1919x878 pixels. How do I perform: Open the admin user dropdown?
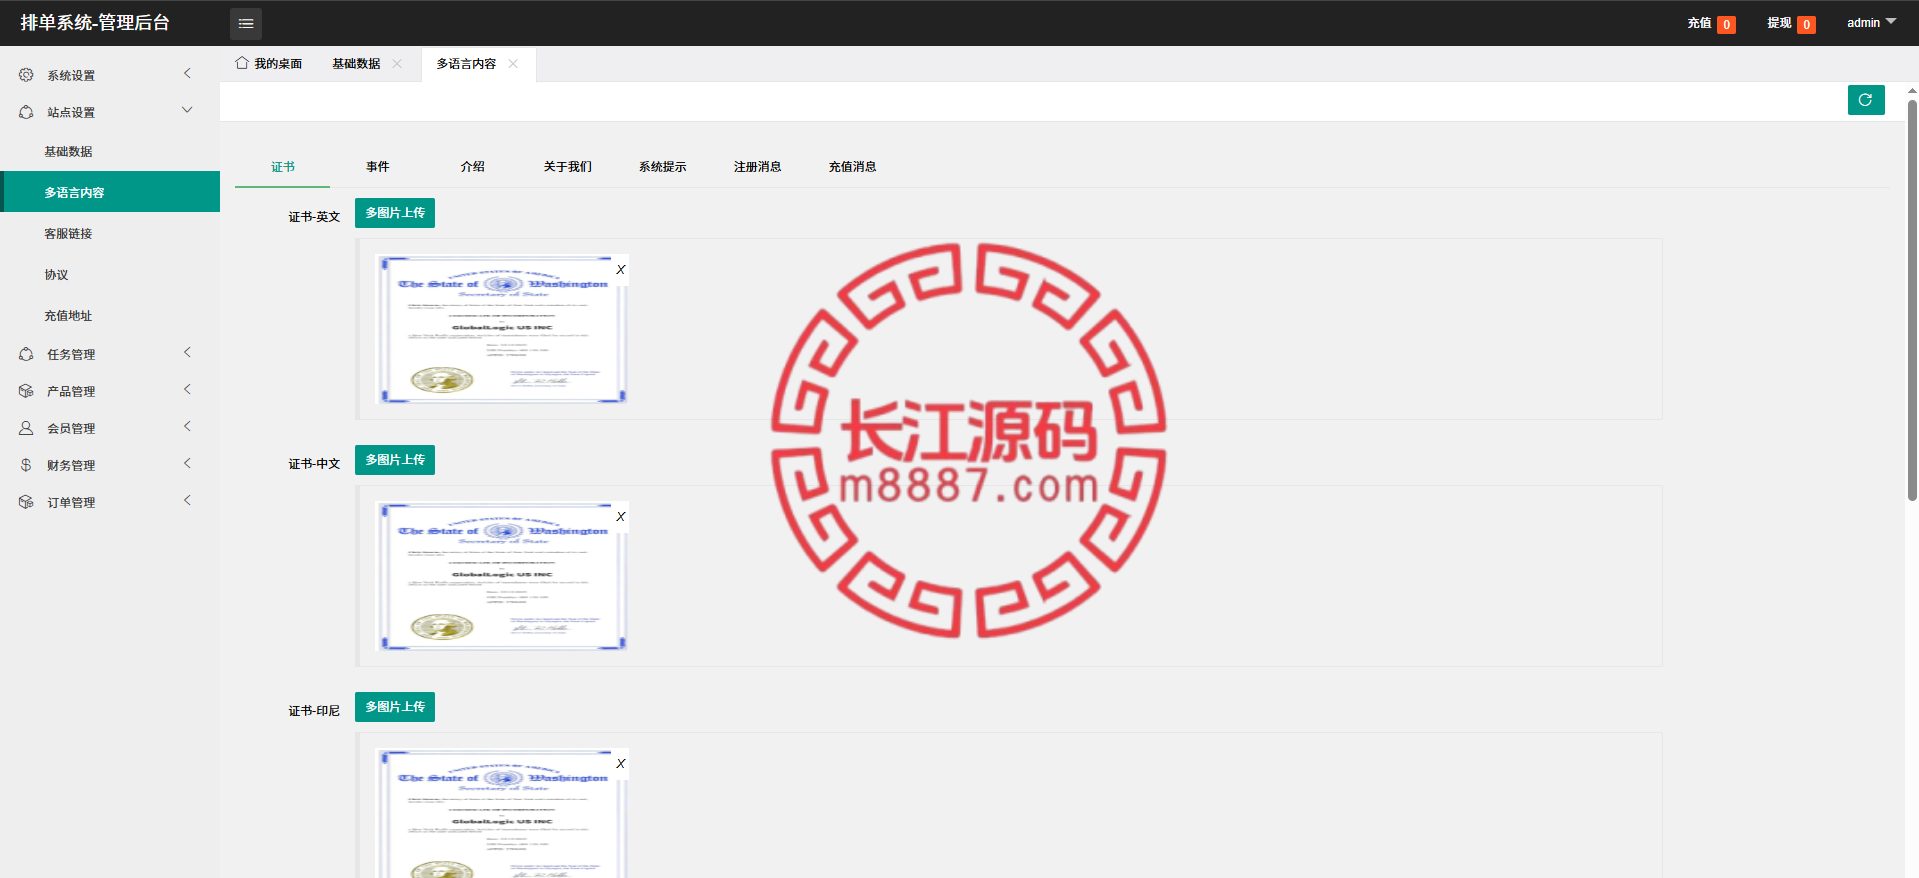pos(1871,23)
